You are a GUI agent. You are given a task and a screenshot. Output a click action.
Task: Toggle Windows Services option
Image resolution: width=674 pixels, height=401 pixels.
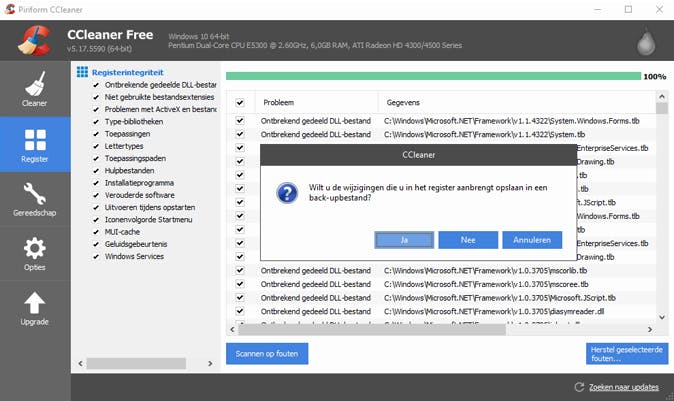[96, 256]
